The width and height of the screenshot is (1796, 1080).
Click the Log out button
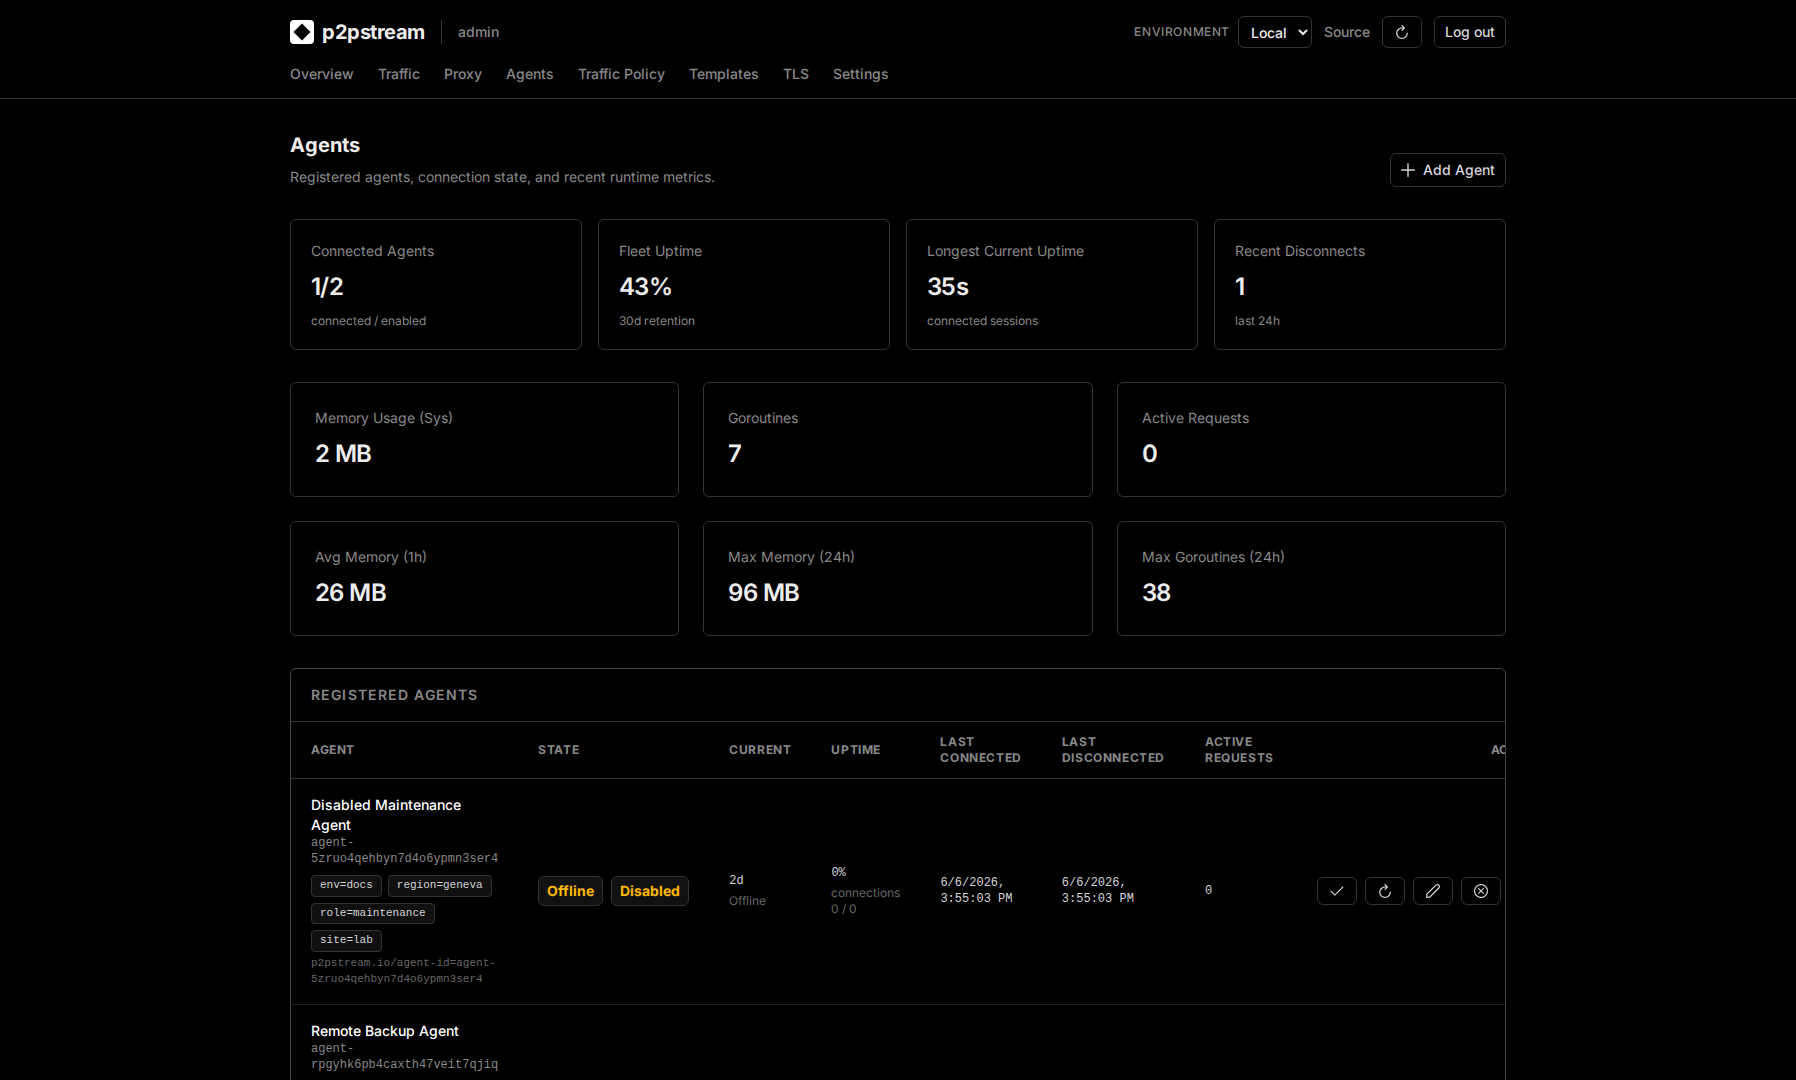(x=1469, y=32)
